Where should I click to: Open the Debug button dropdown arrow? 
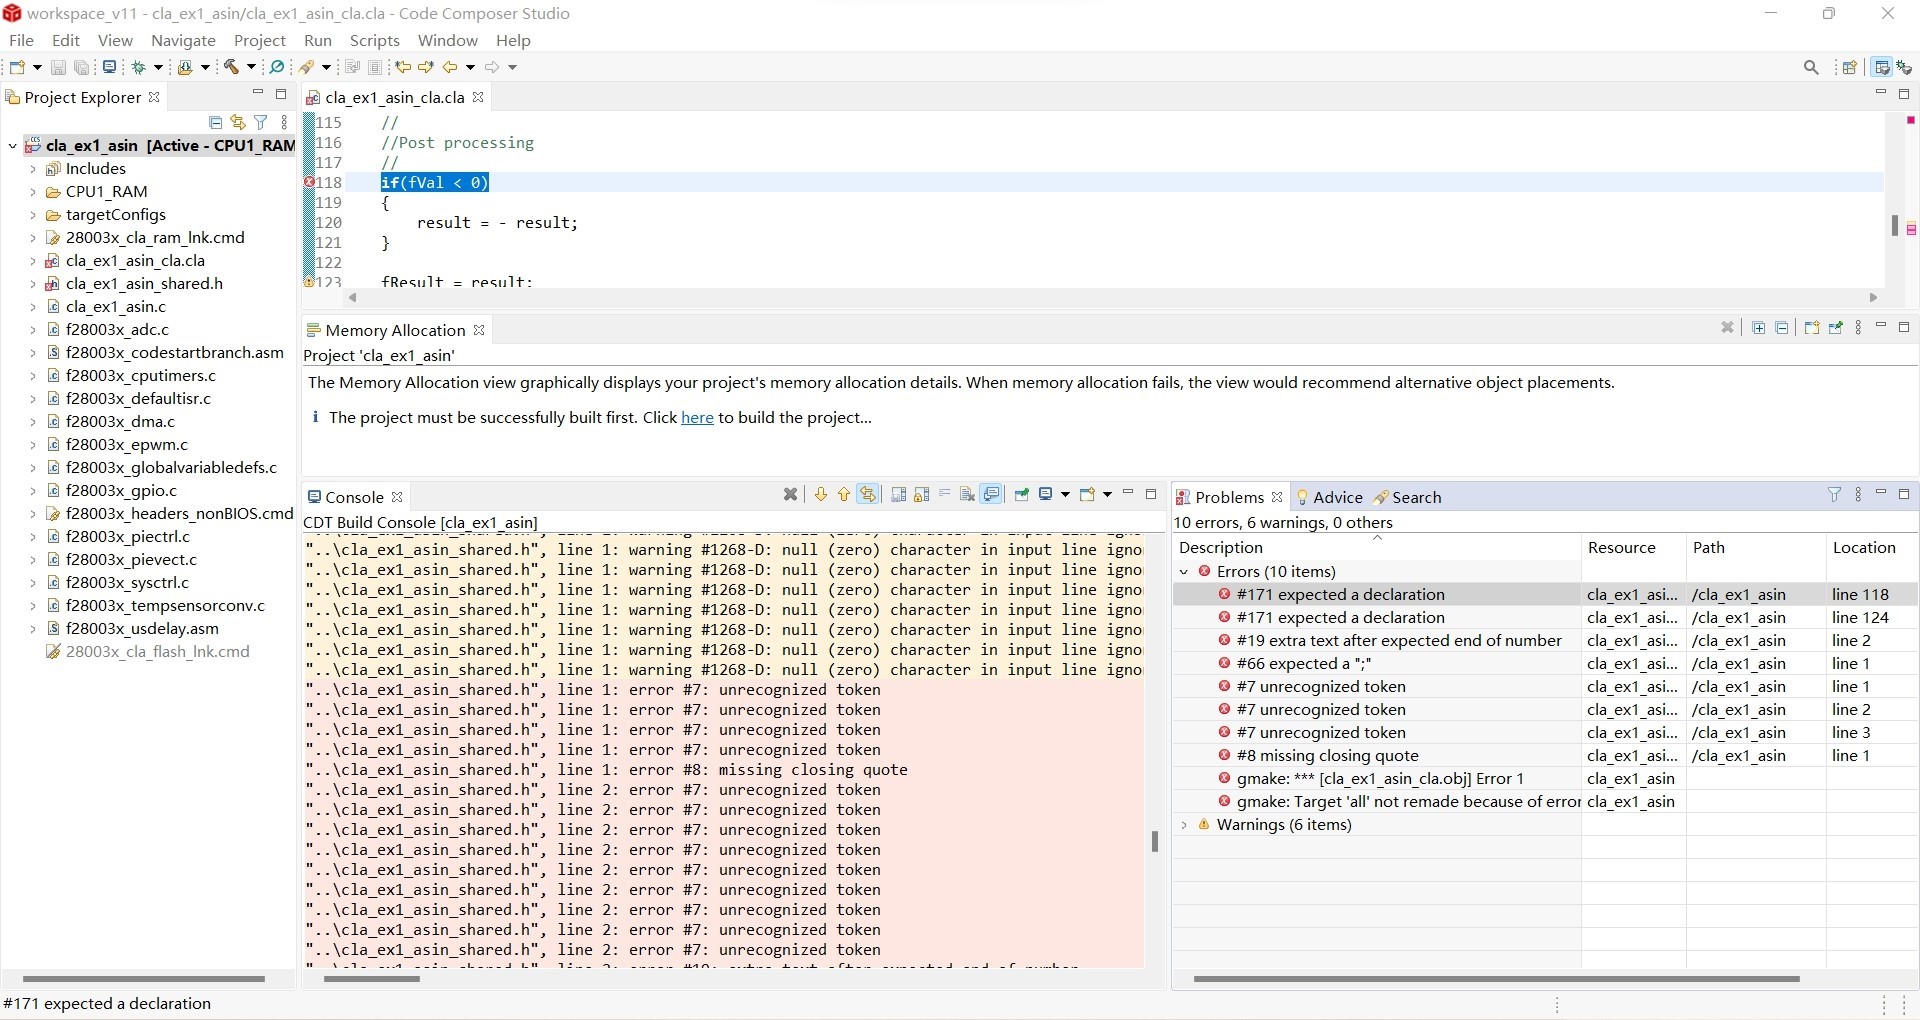coord(158,67)
